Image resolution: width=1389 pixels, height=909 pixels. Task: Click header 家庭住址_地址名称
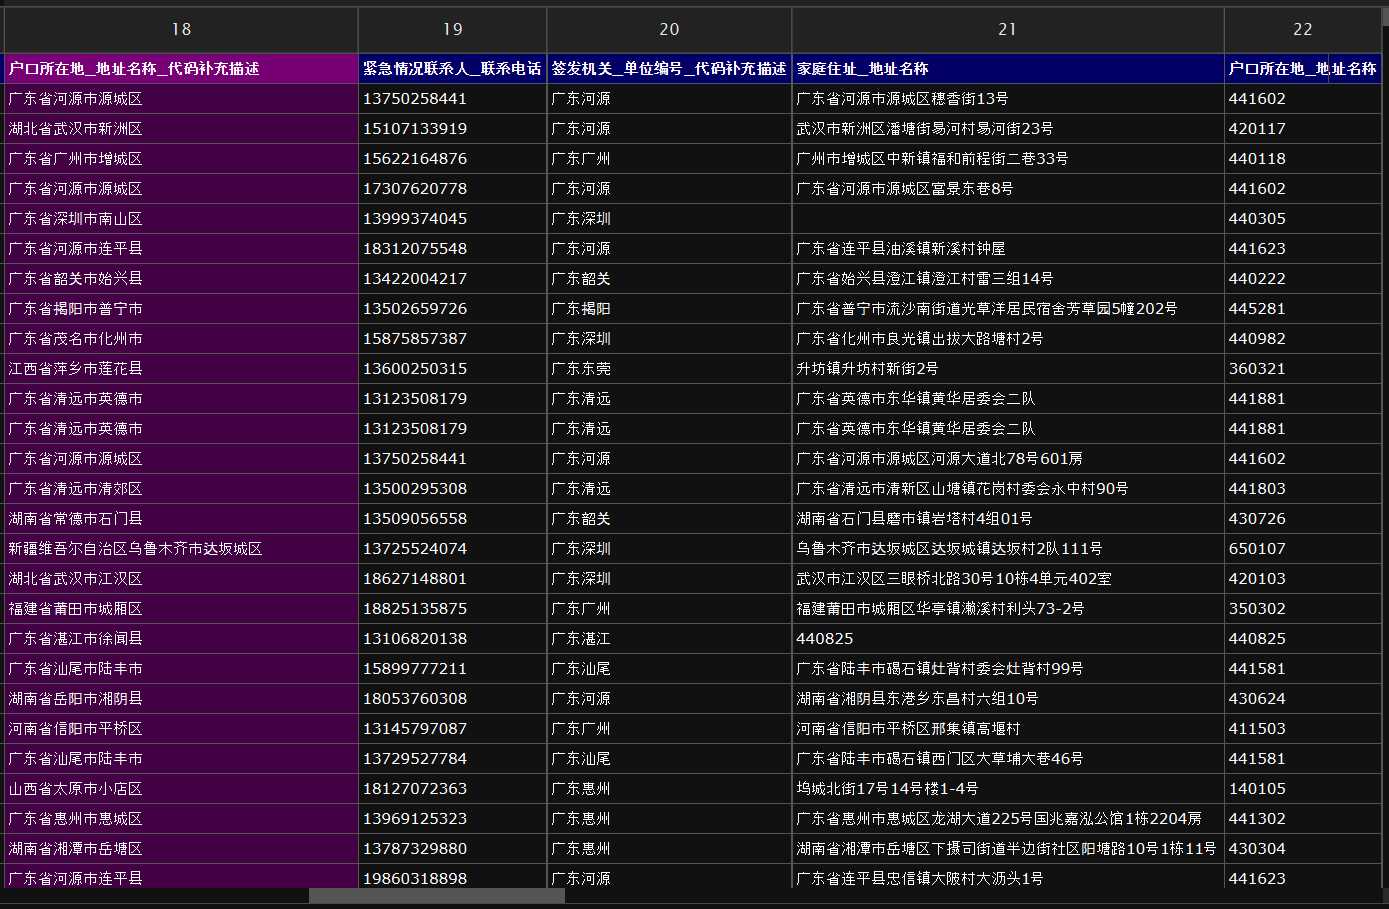(1007, 69)
